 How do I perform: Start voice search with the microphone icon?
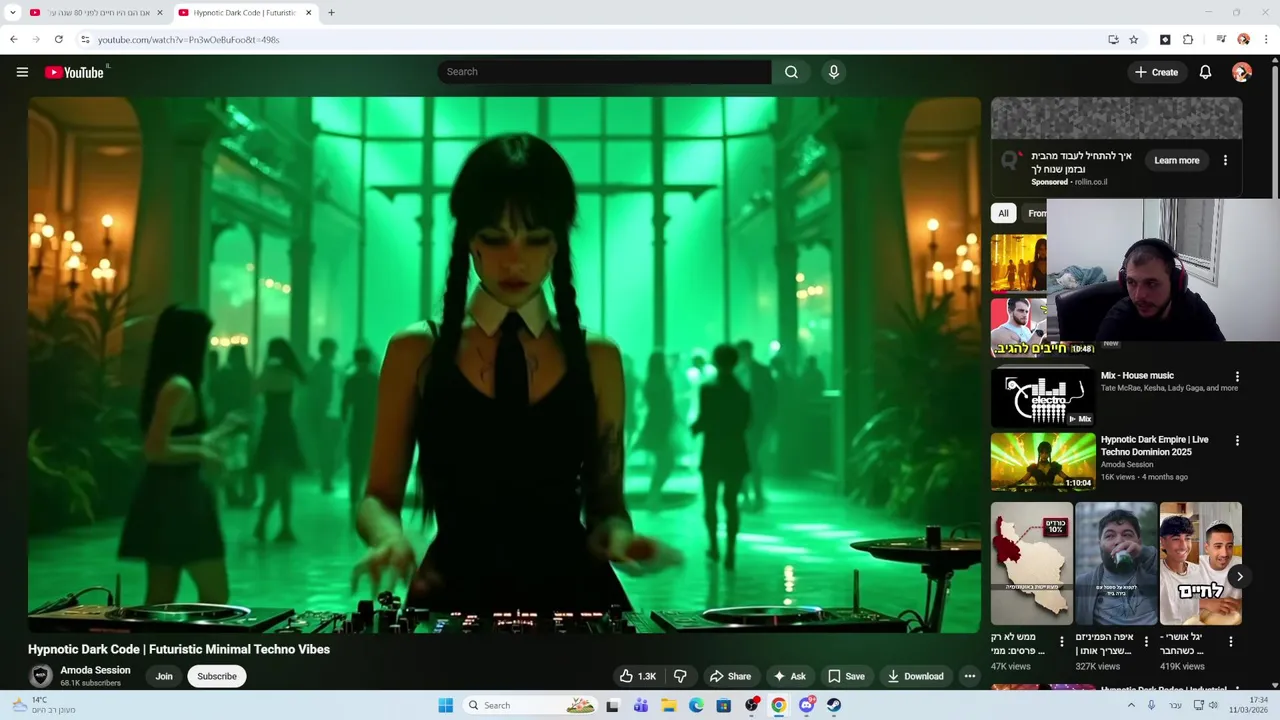[x=833, y=72]
